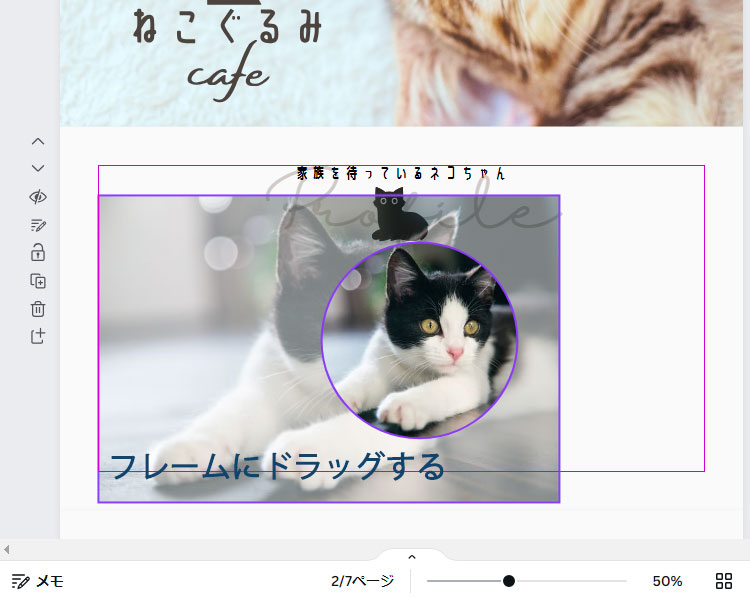Expand the page thumbnails tray chevron
This screenshot has height=598, width=750.
pyautogui.click(x=411, y=556)
